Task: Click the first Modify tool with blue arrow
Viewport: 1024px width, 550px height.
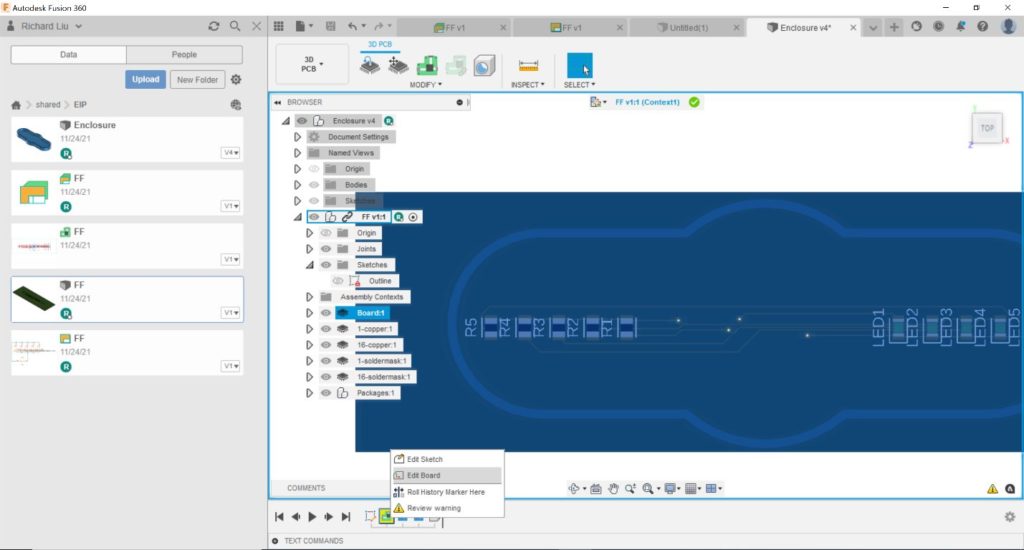Action: click(370, 65)
